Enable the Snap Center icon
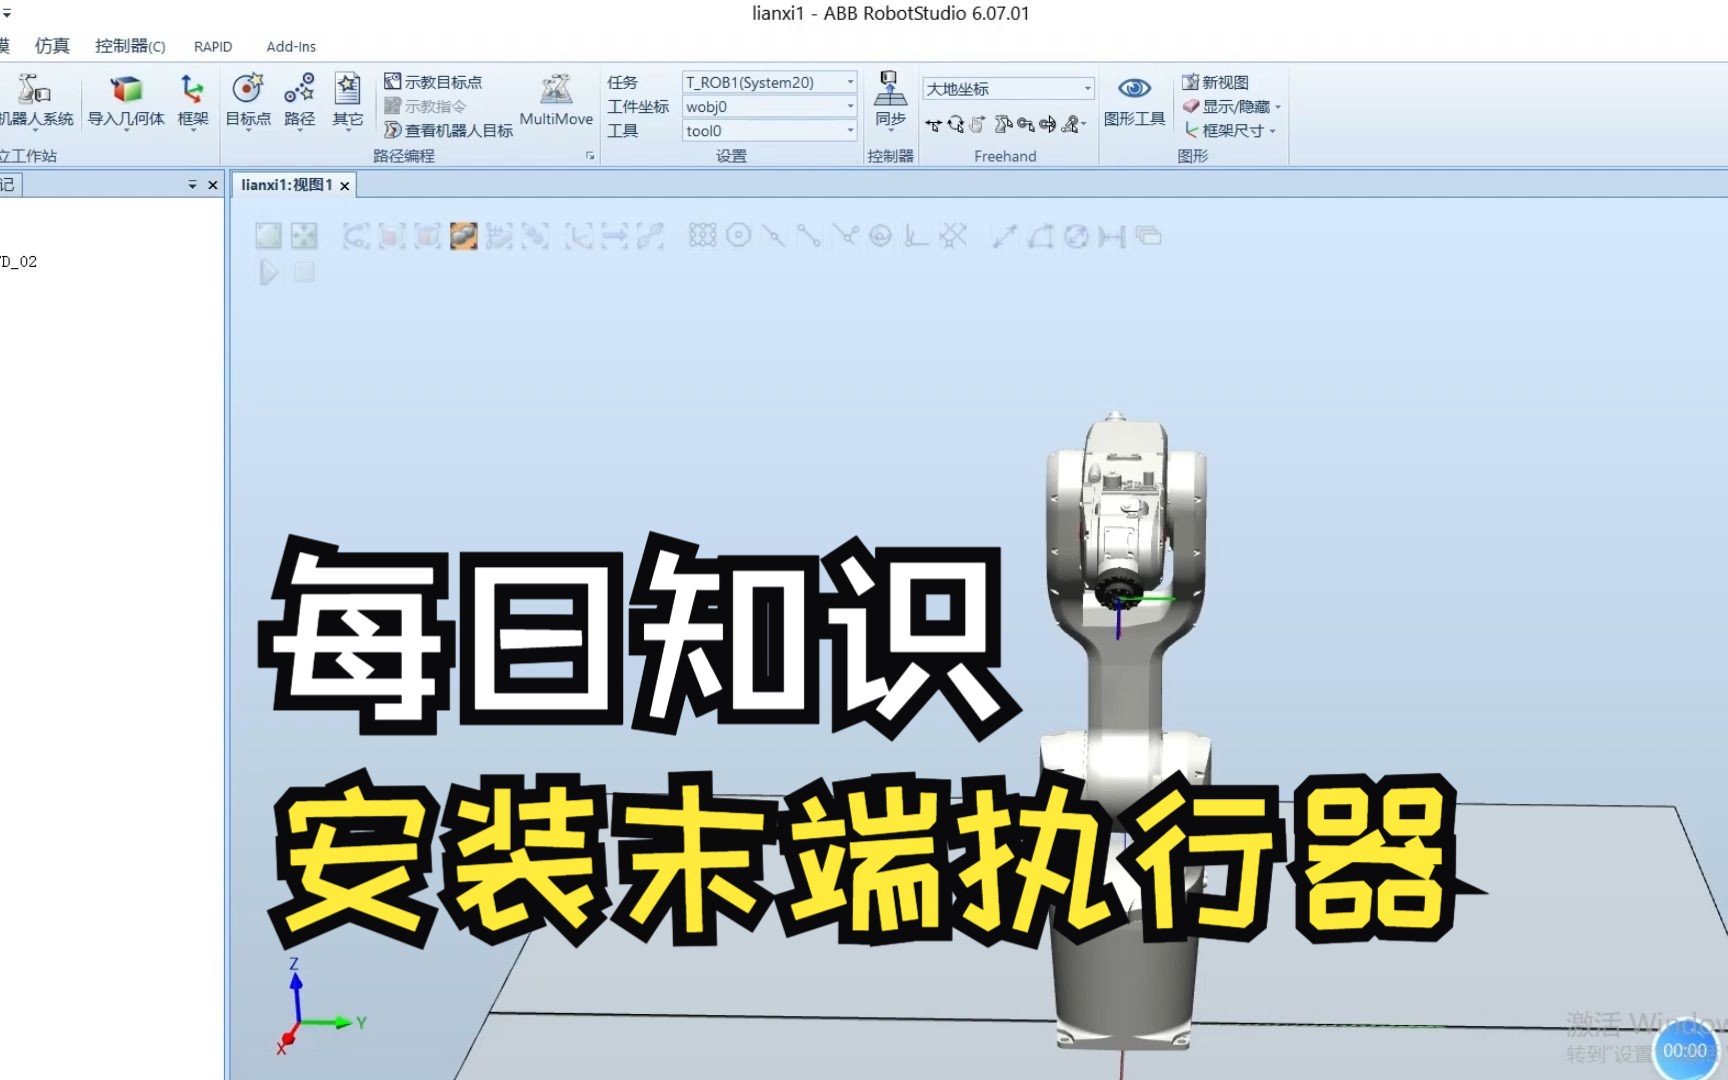Image resolution: width=1728 pixels, height=1080 pixels. tap(739, 236)
